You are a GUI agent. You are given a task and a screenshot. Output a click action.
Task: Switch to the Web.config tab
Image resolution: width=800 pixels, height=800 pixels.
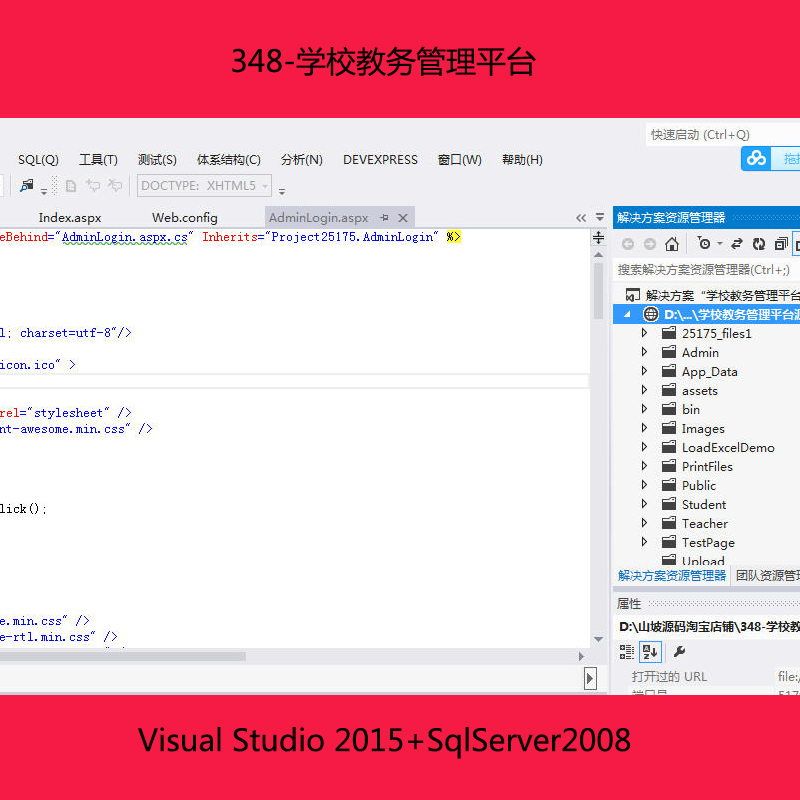point(185,218)
